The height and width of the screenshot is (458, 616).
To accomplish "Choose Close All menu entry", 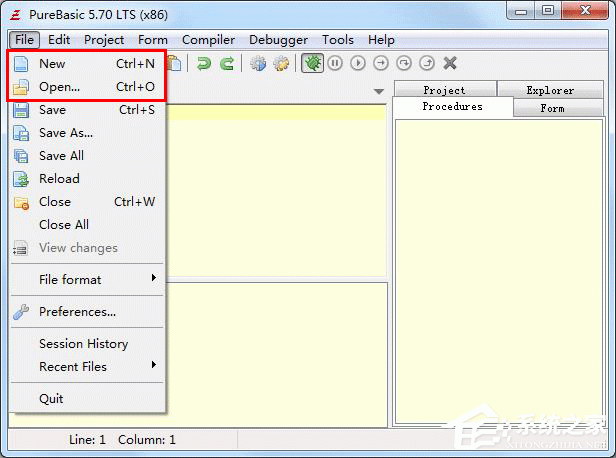I will pos(87,225).
